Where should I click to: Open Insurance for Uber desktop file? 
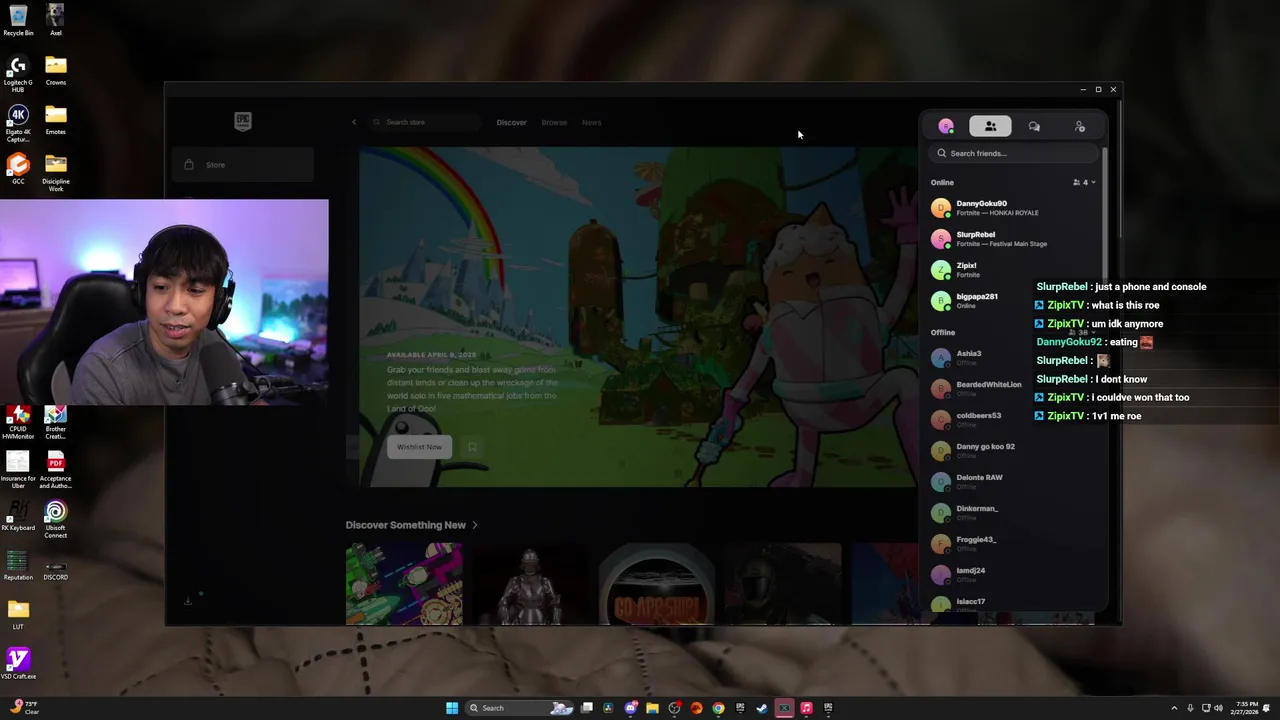point(18,471)
